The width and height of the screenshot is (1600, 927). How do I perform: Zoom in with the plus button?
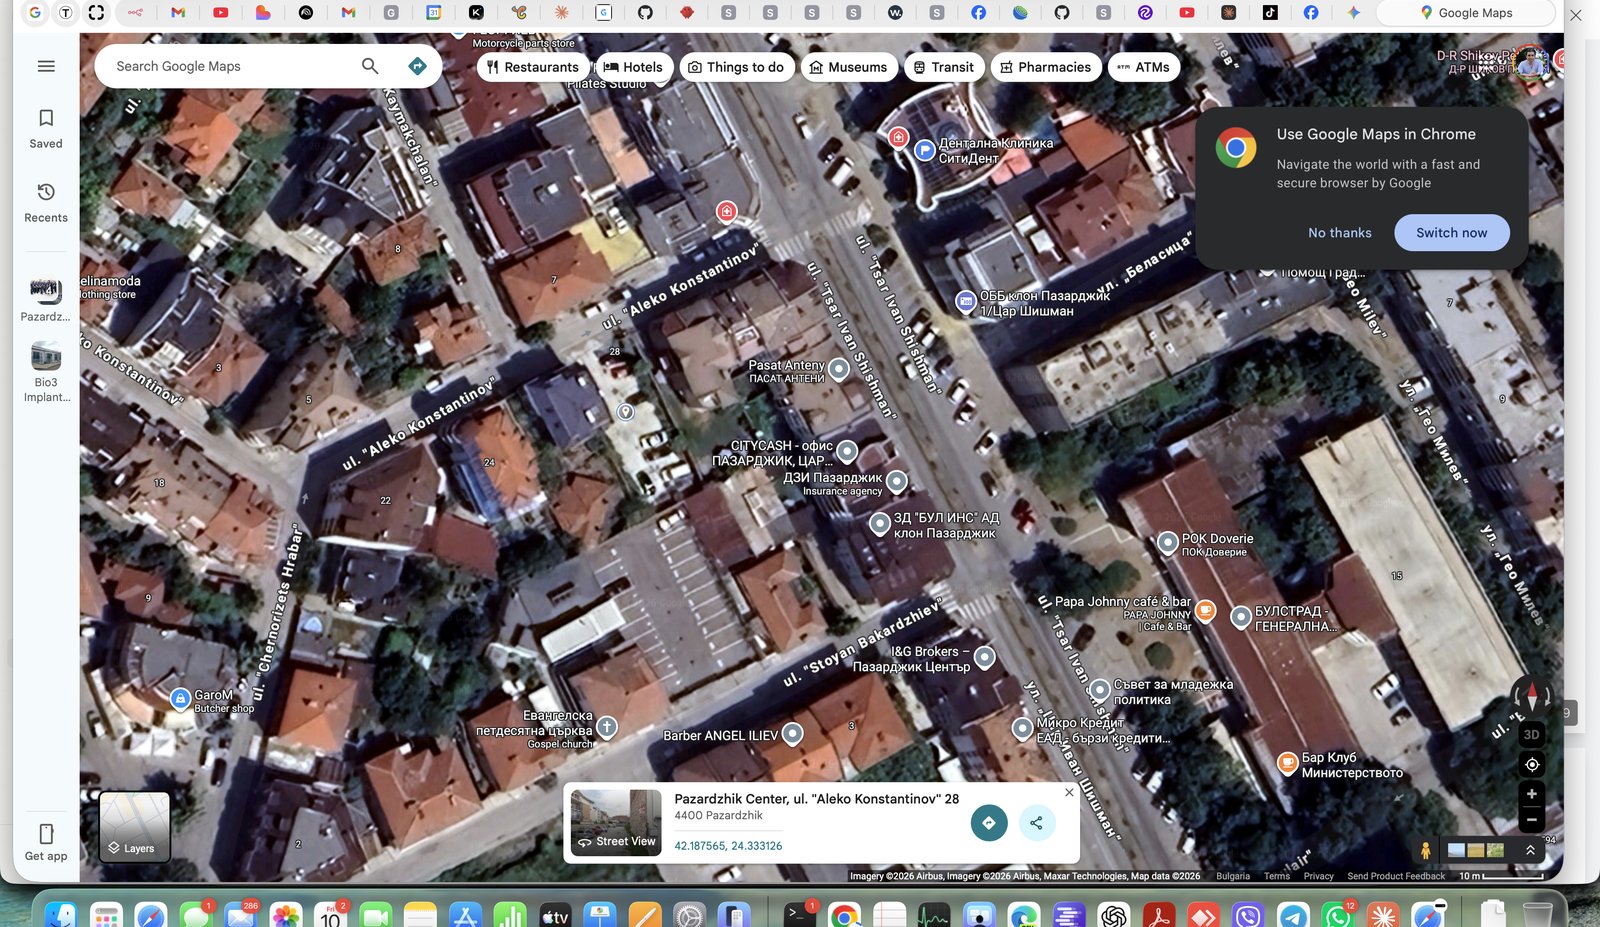[1531, 794]
